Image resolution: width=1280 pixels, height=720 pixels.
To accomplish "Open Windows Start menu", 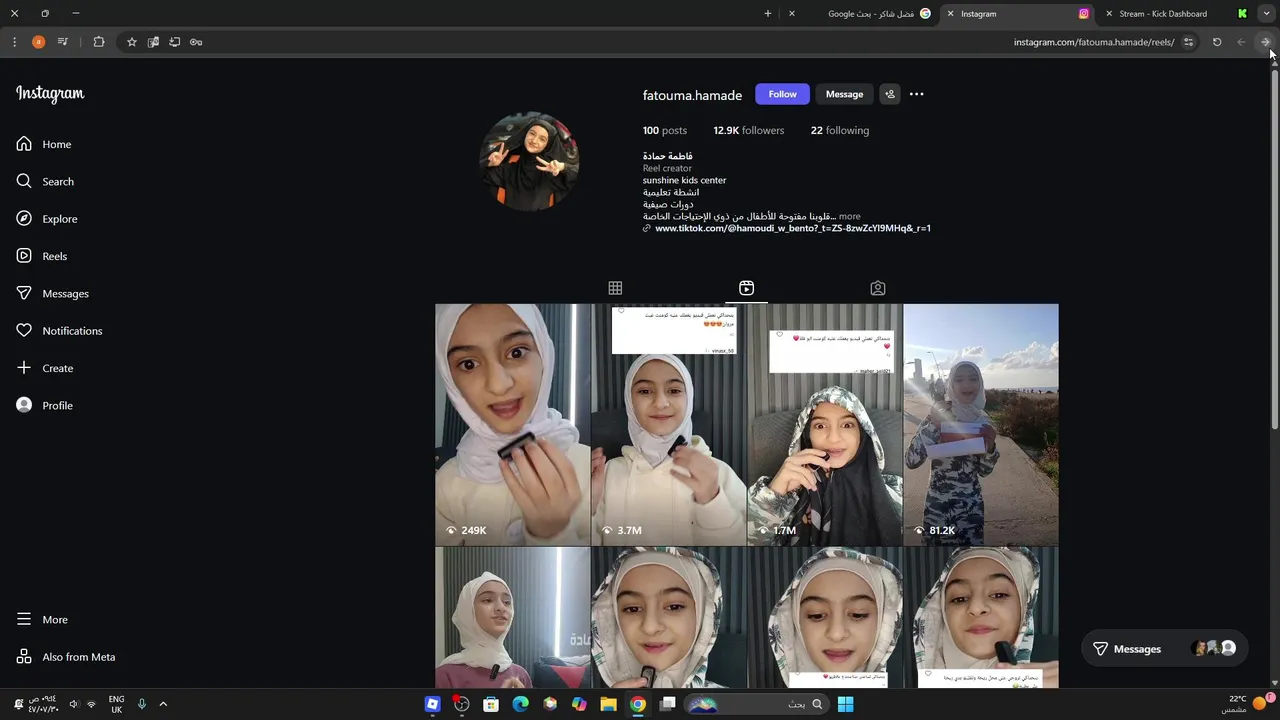I will (x=845, y=704).
